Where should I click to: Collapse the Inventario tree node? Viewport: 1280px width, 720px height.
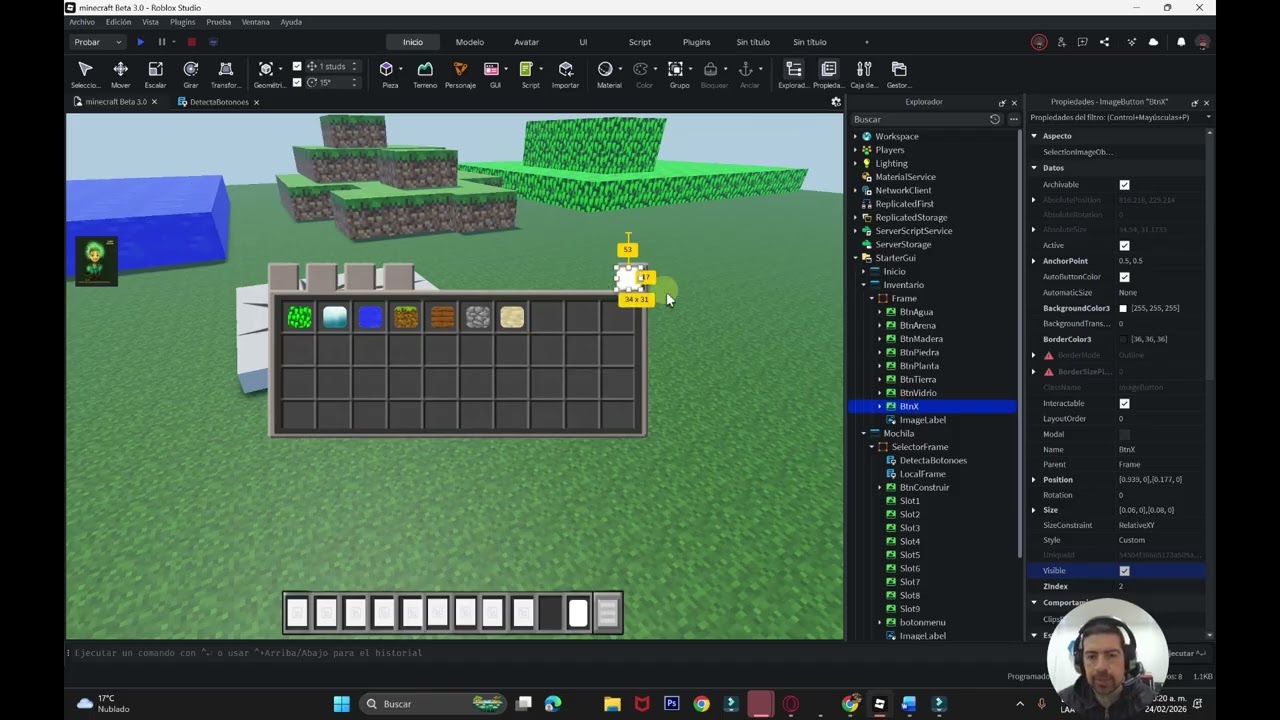863,285
